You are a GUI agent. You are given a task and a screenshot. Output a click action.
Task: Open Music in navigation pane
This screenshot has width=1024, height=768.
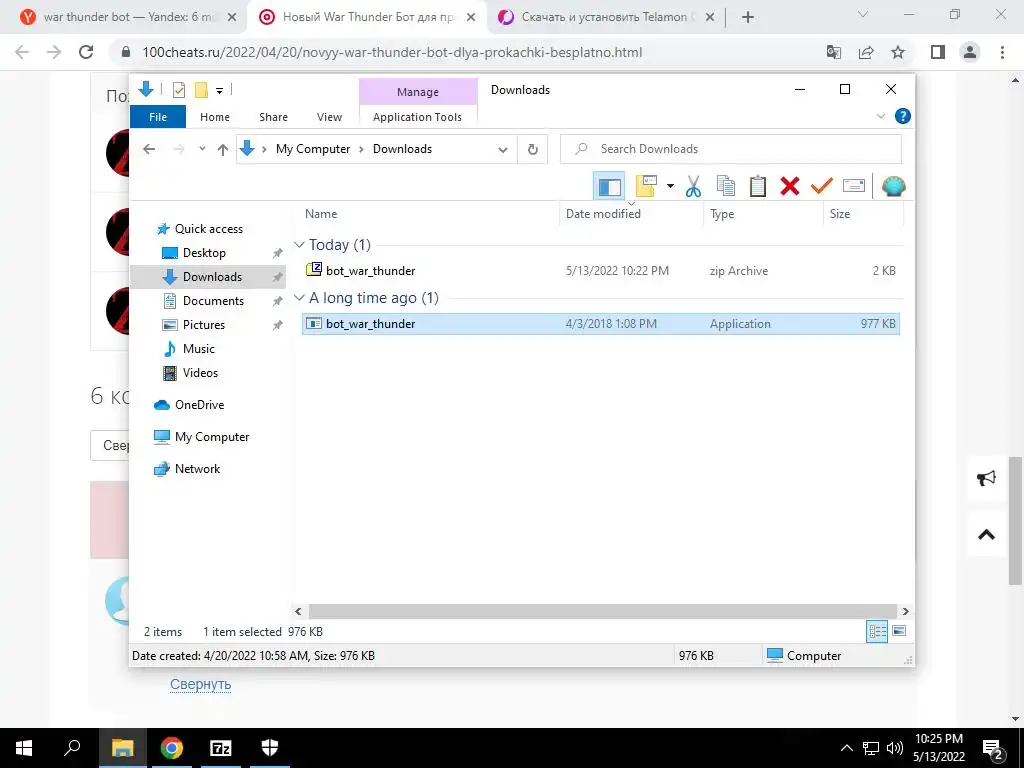[x=198, y=349]
